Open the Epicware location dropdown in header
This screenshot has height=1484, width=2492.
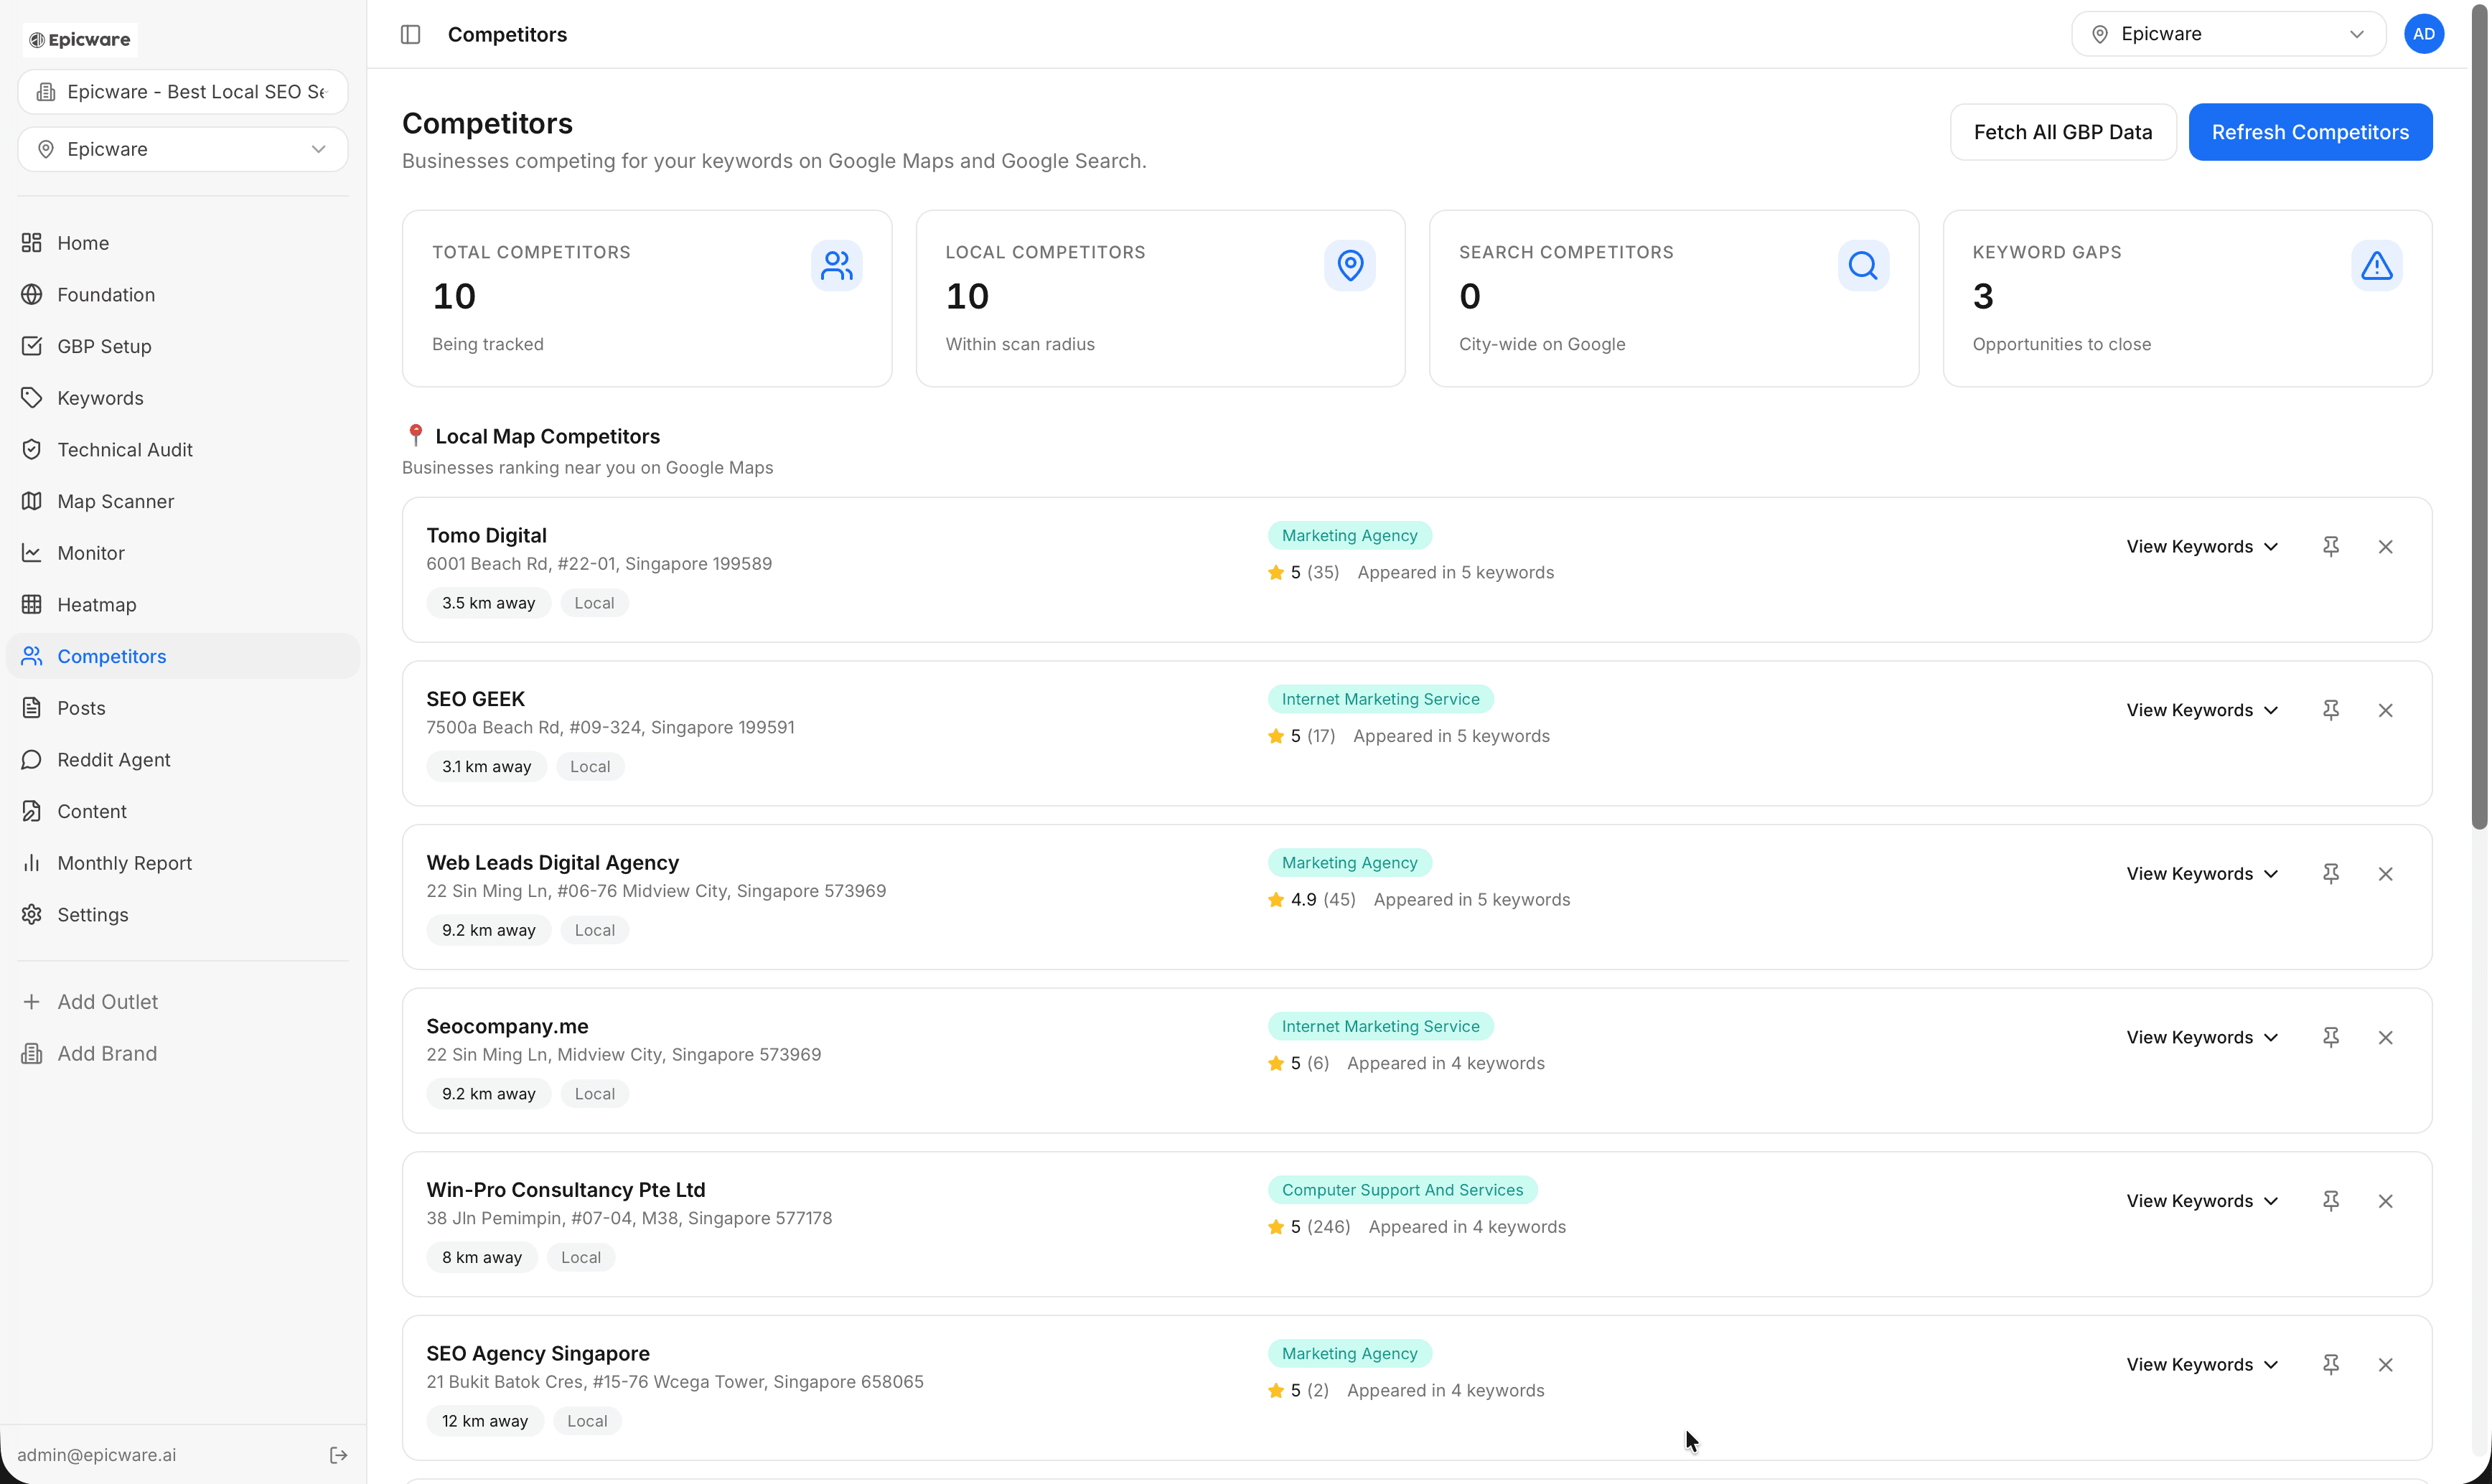[x=2228, y=34]
